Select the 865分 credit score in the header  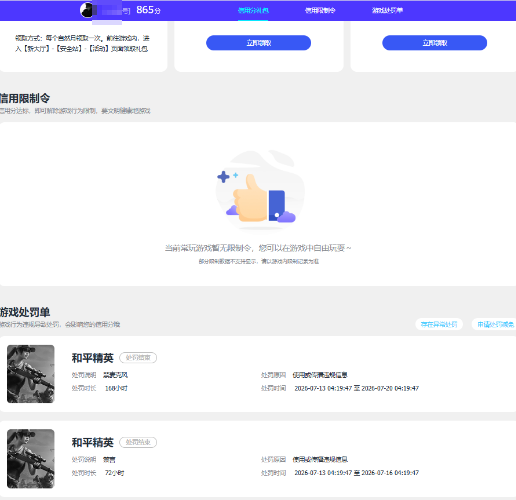[x=148, y=10]
